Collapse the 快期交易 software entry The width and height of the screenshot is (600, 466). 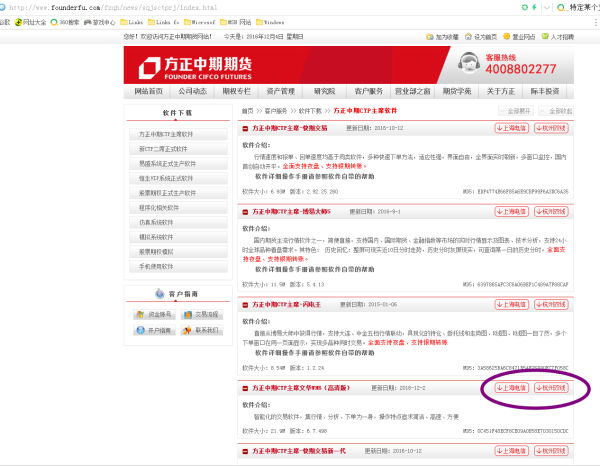click(x=246, y=129)
